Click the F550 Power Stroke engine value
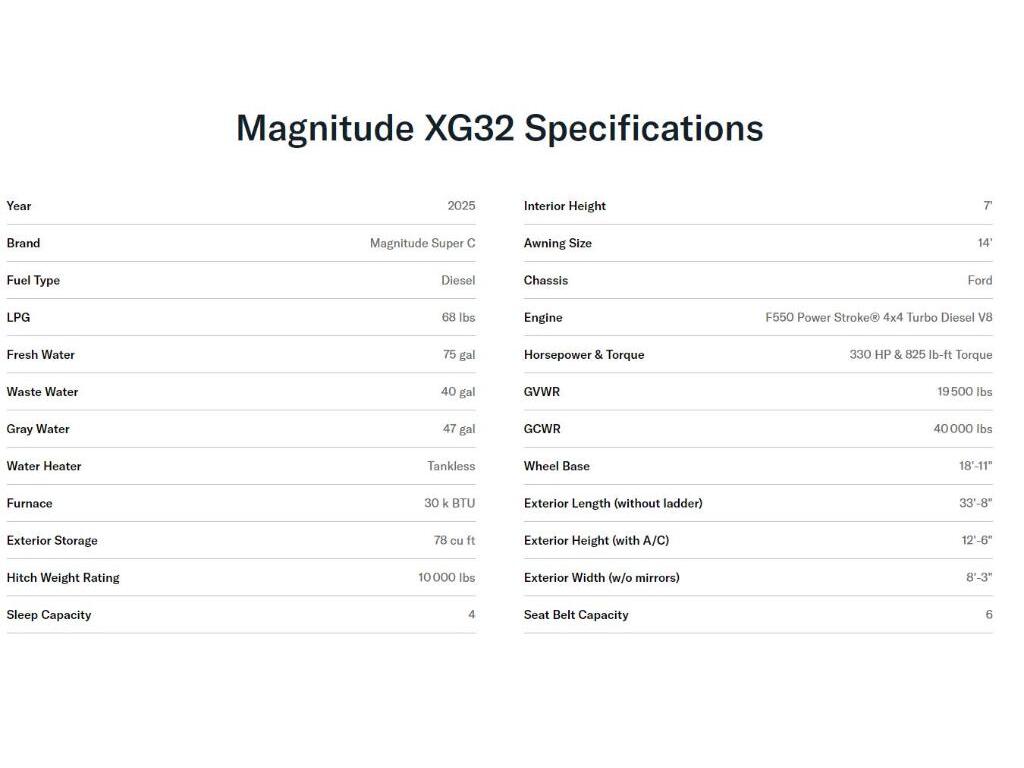The width and height of the screenshot is (1024, 768). pos(879,317)
